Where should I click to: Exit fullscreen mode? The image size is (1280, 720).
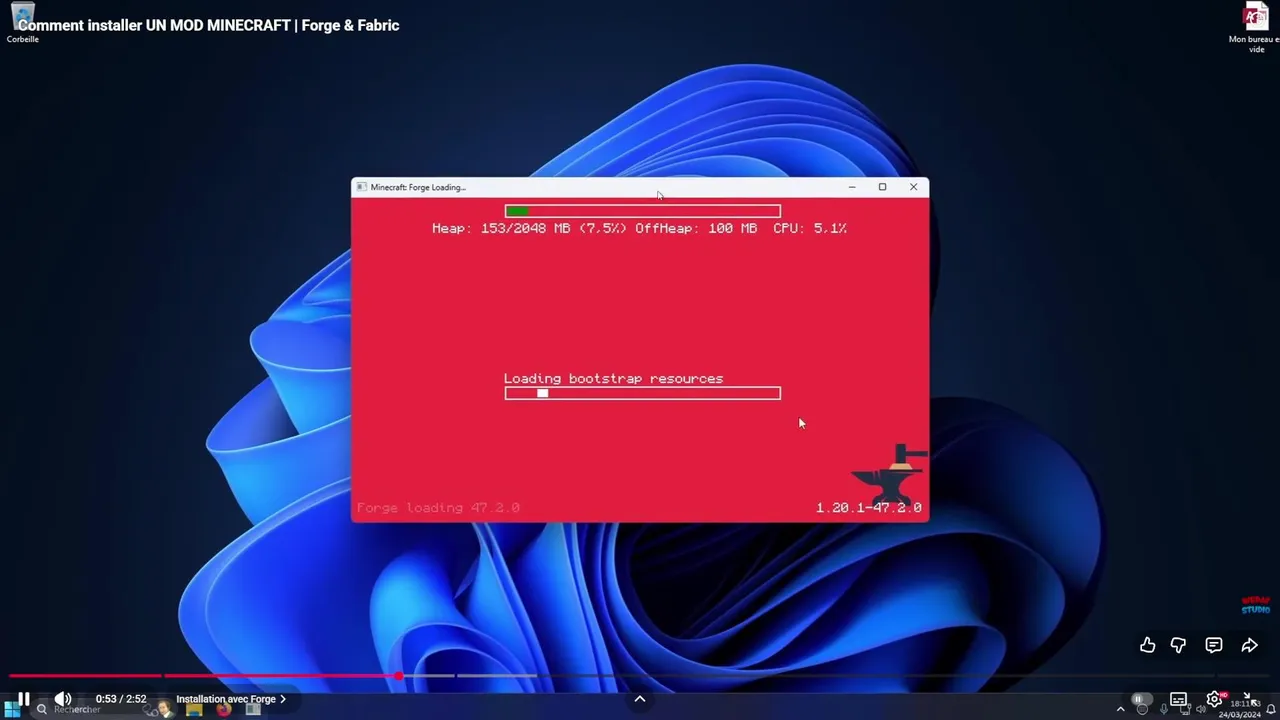[x=1248, y=697]
